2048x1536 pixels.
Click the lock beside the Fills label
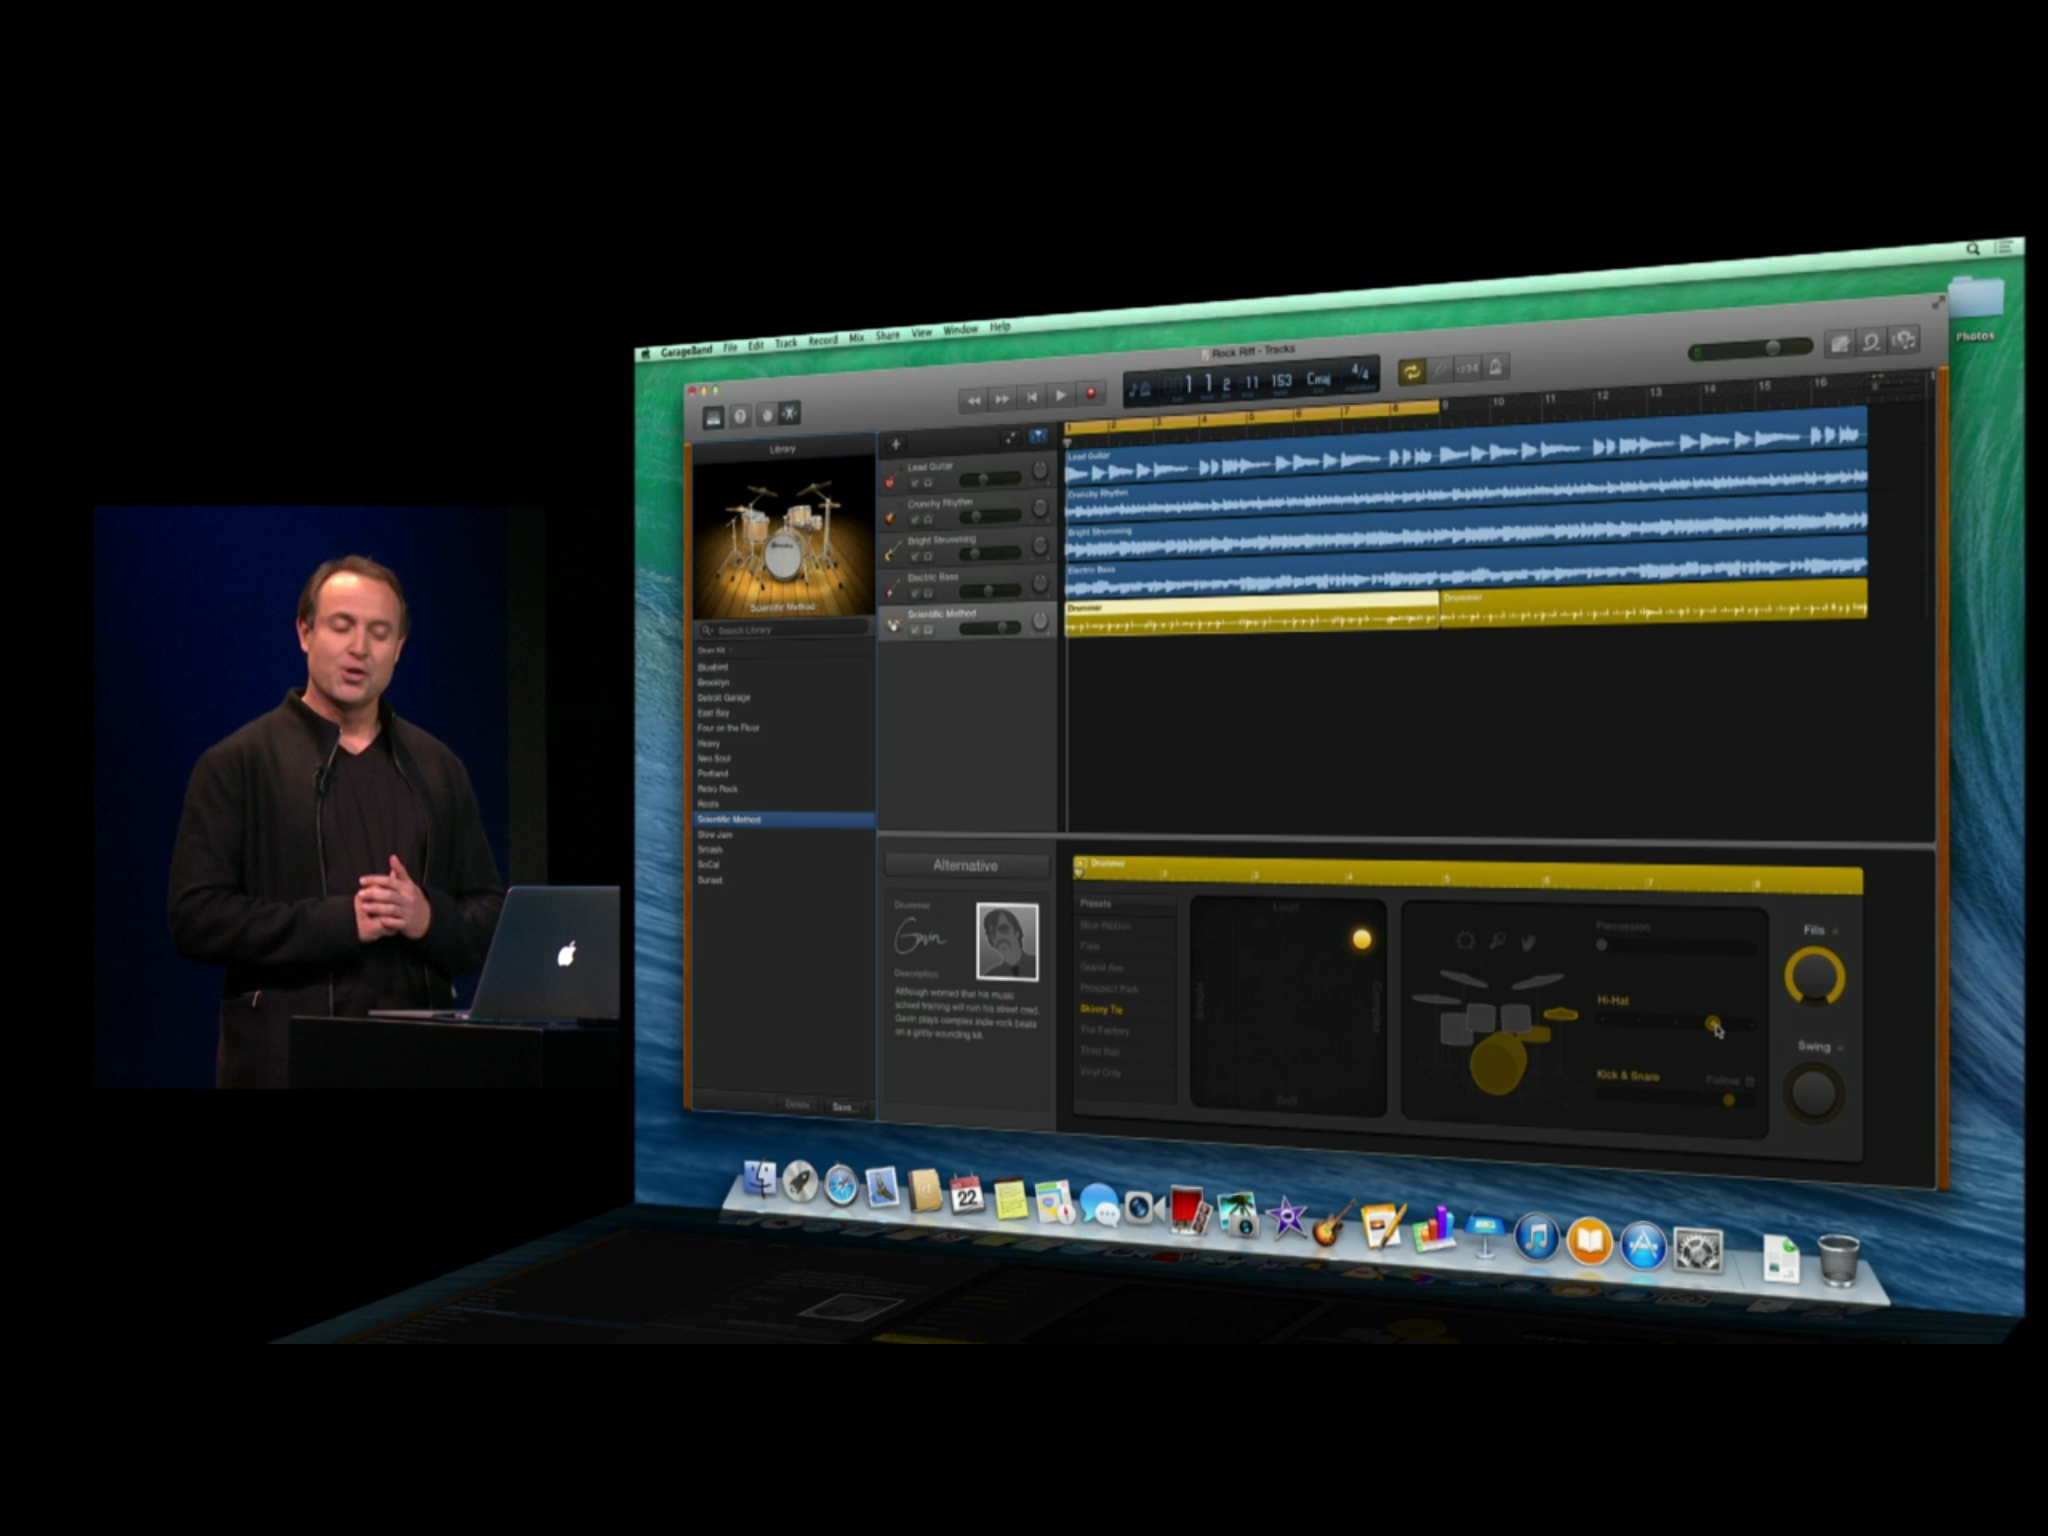pos(1836,931)
